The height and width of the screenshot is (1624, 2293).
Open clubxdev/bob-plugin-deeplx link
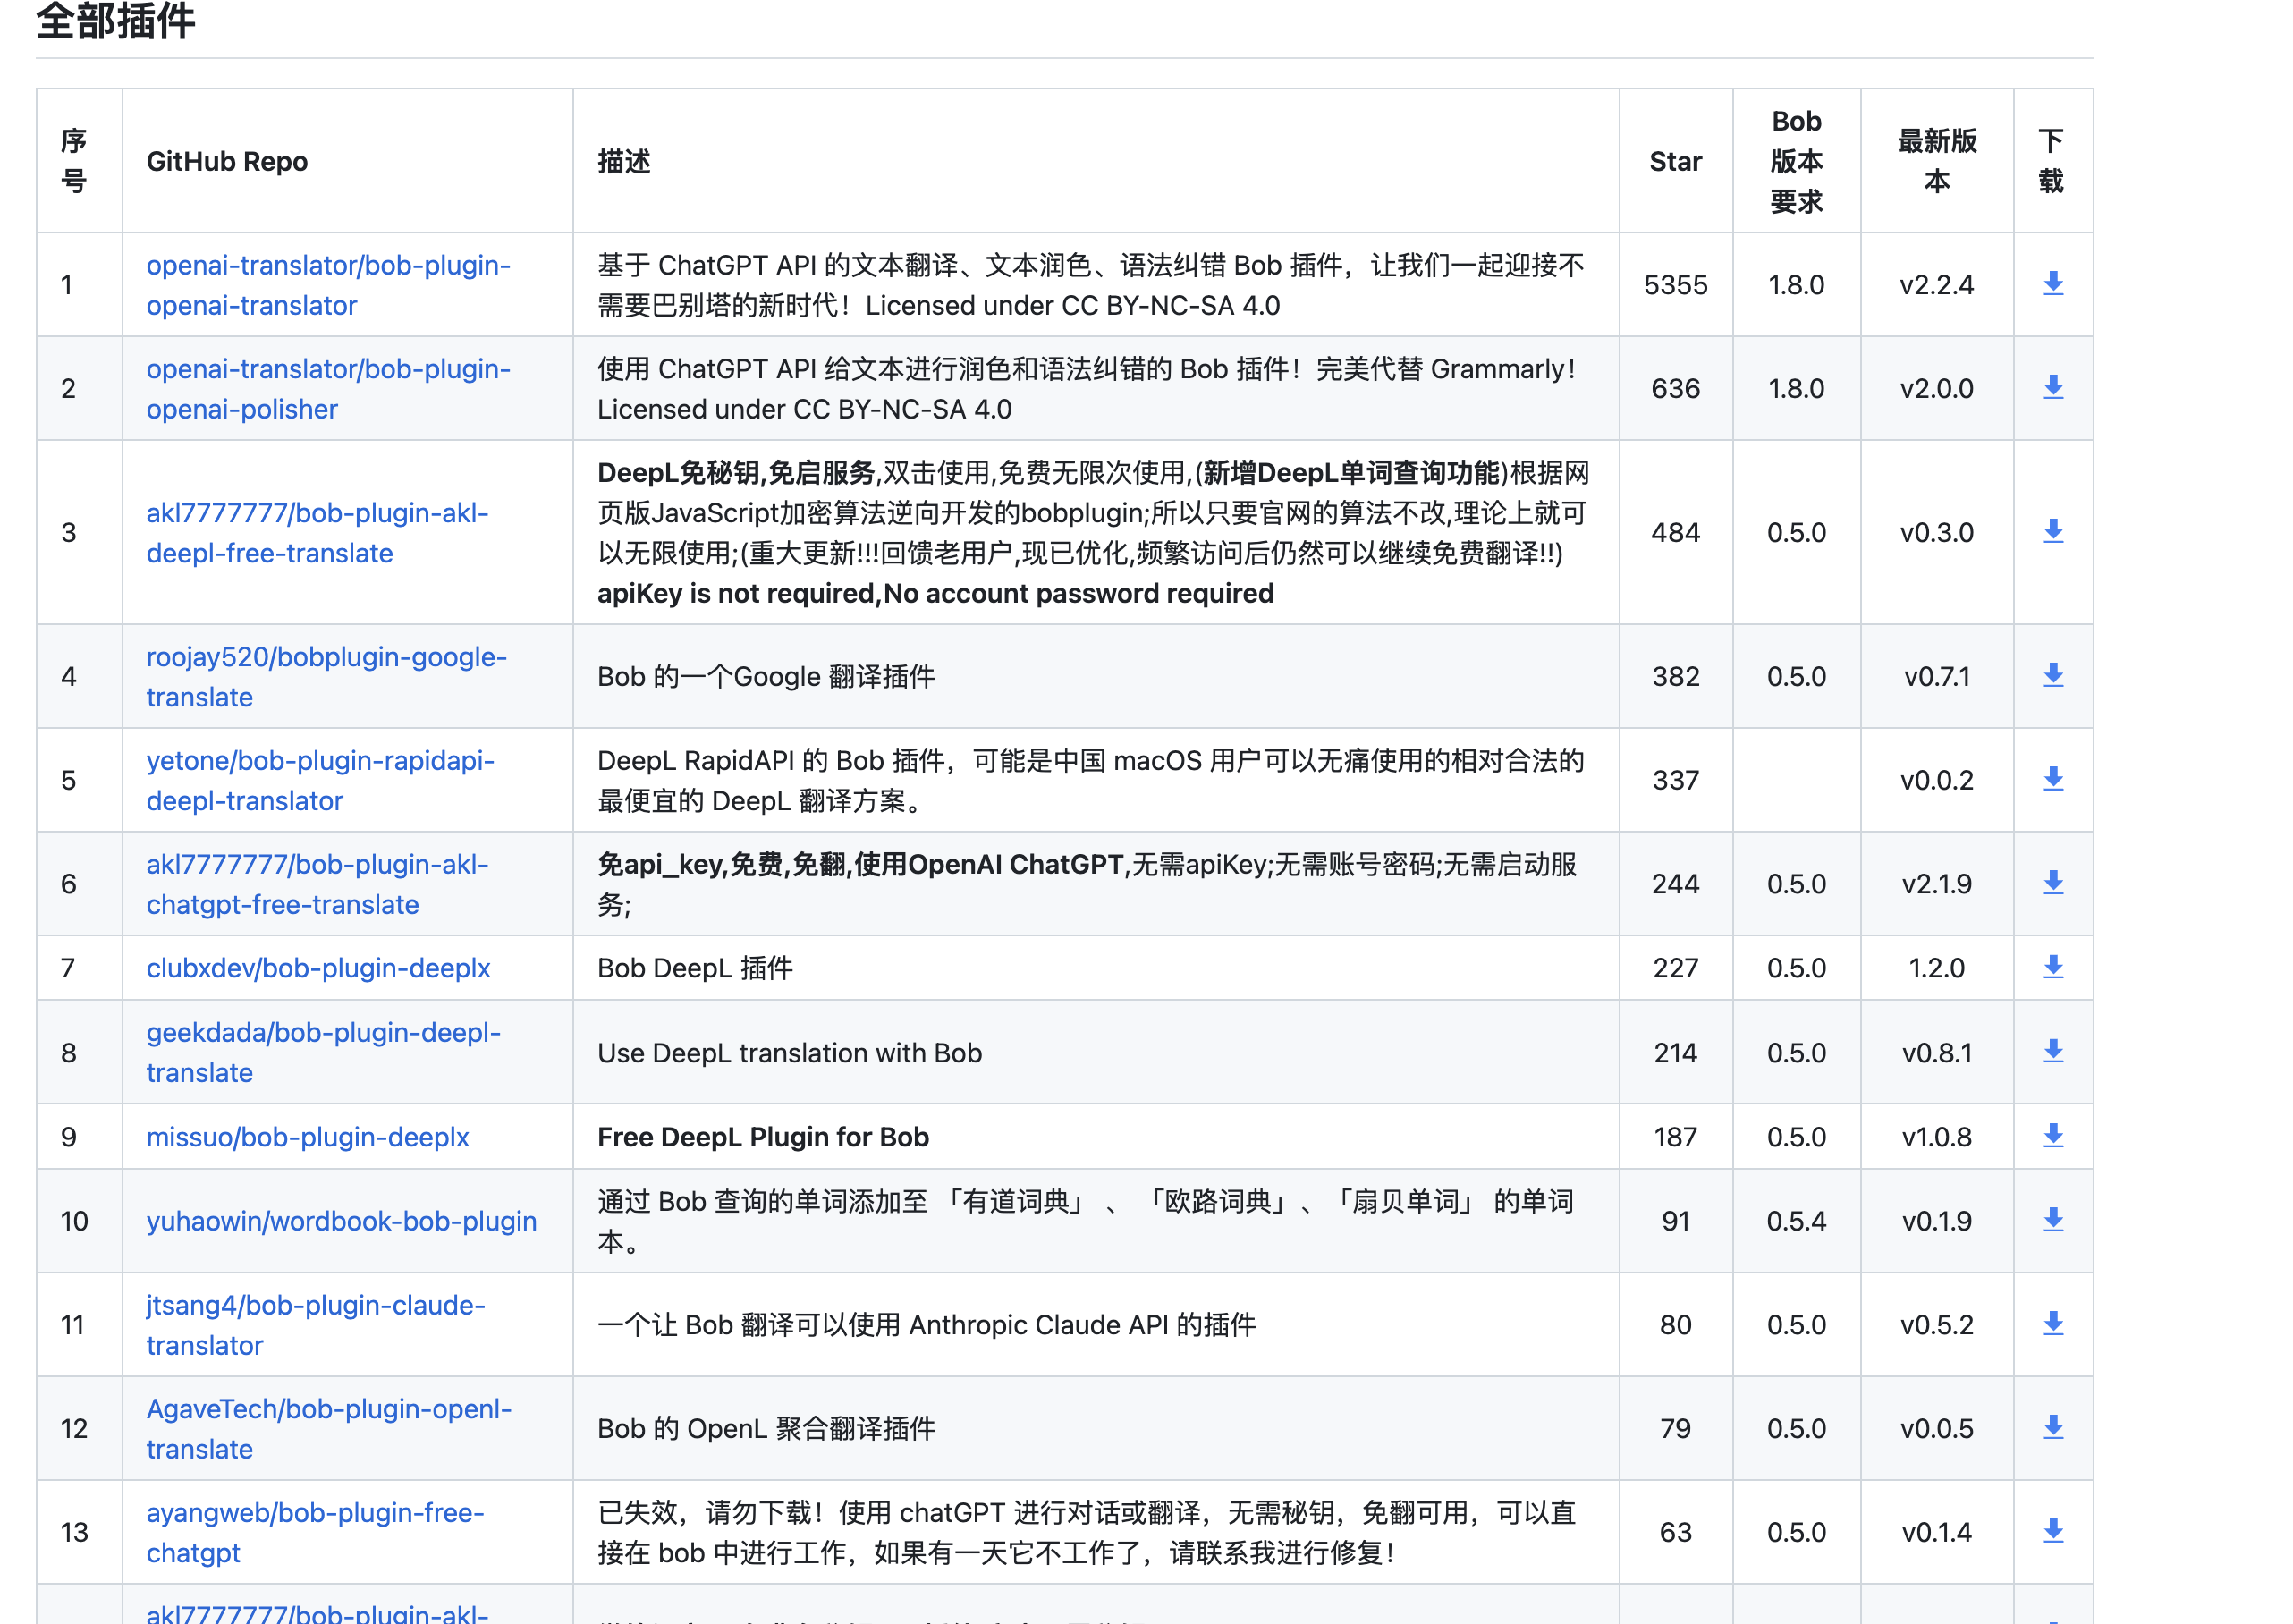coord(318,968)
